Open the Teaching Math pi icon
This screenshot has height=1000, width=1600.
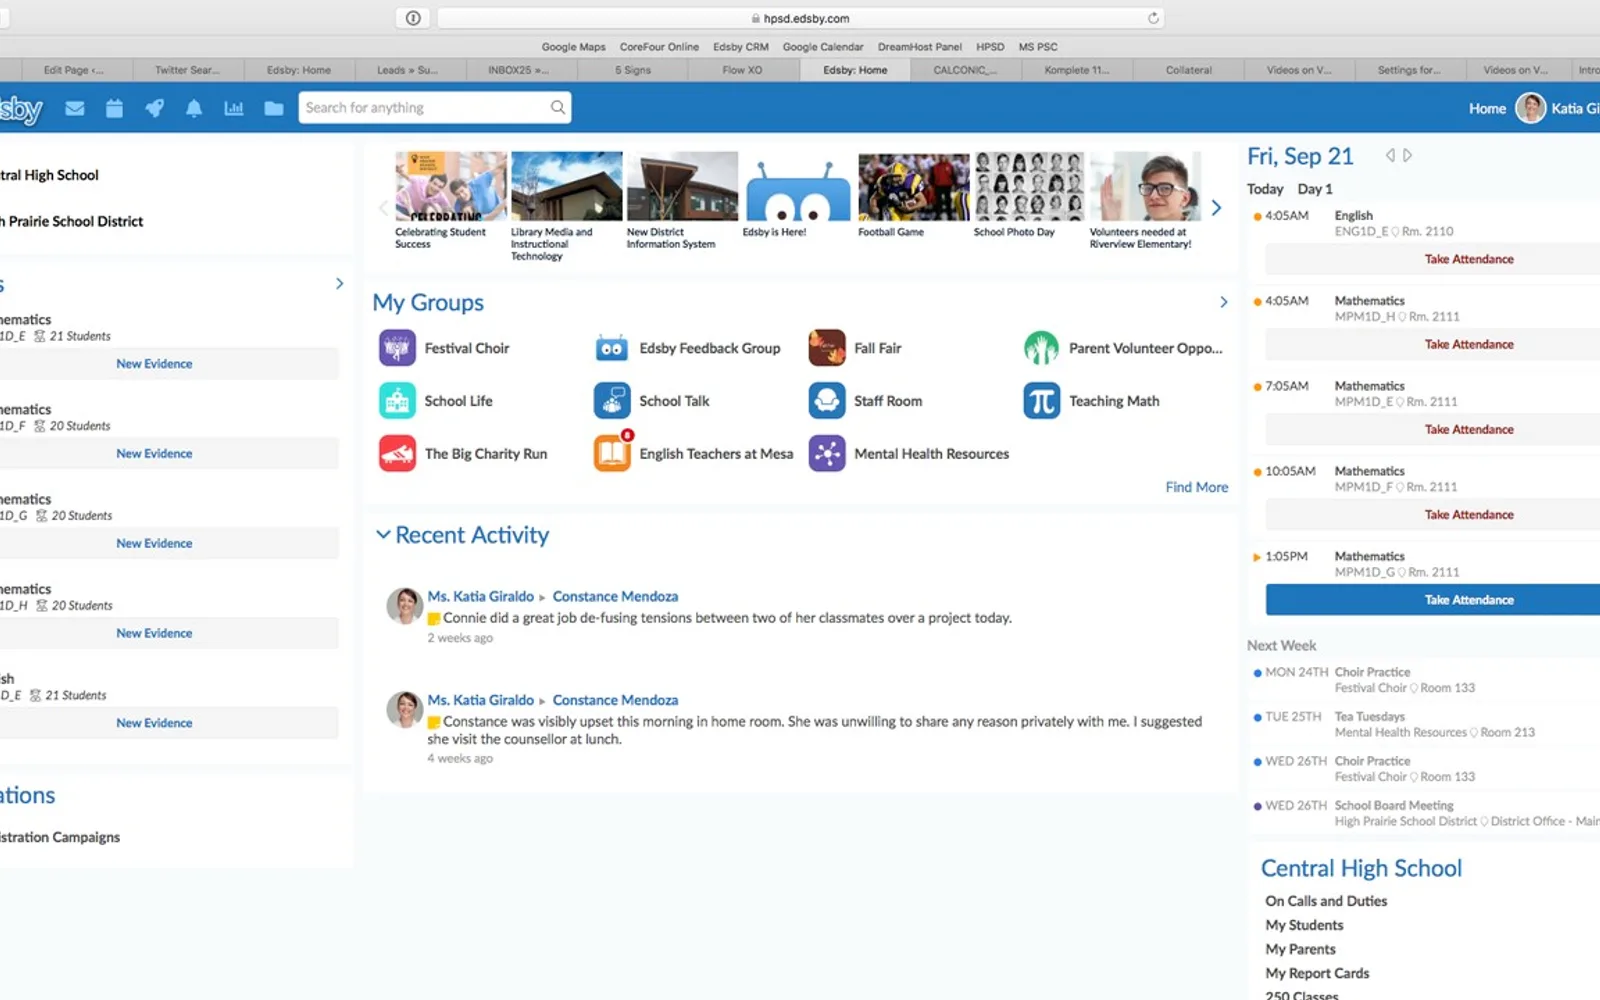pyautogui.click(x=1041, y=401)
